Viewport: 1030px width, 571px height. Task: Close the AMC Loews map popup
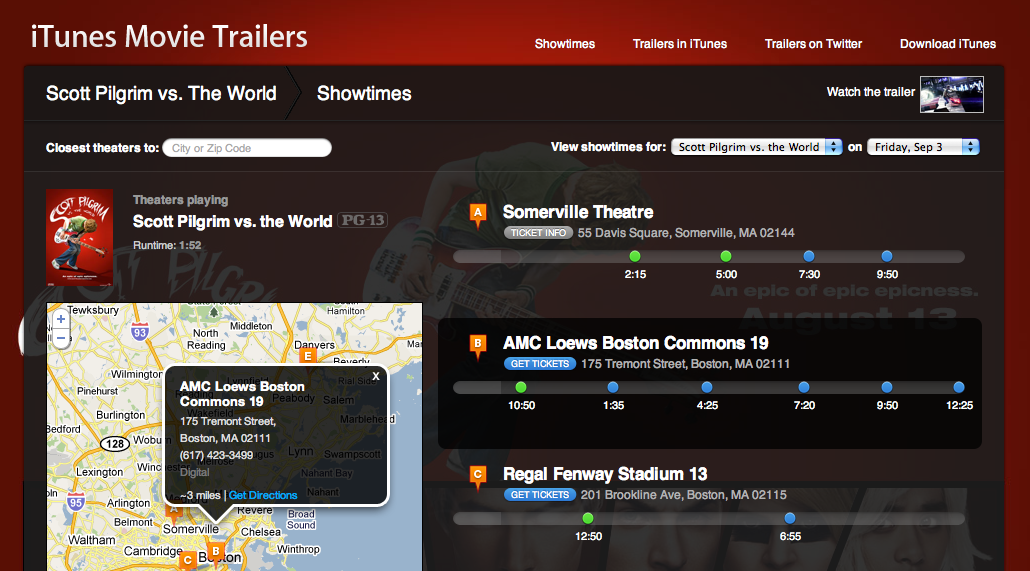(x=376, y=376)
